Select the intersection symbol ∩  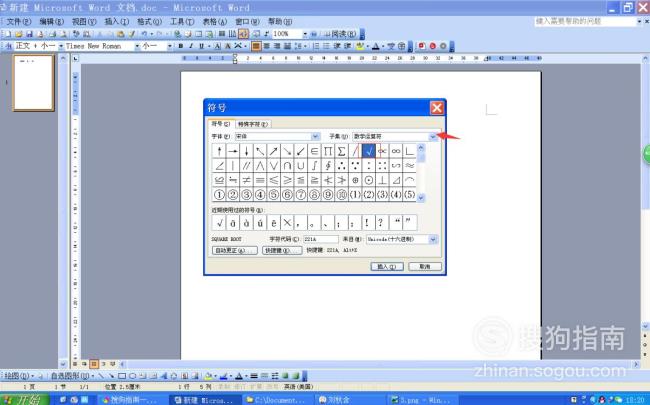coord(287,166)
